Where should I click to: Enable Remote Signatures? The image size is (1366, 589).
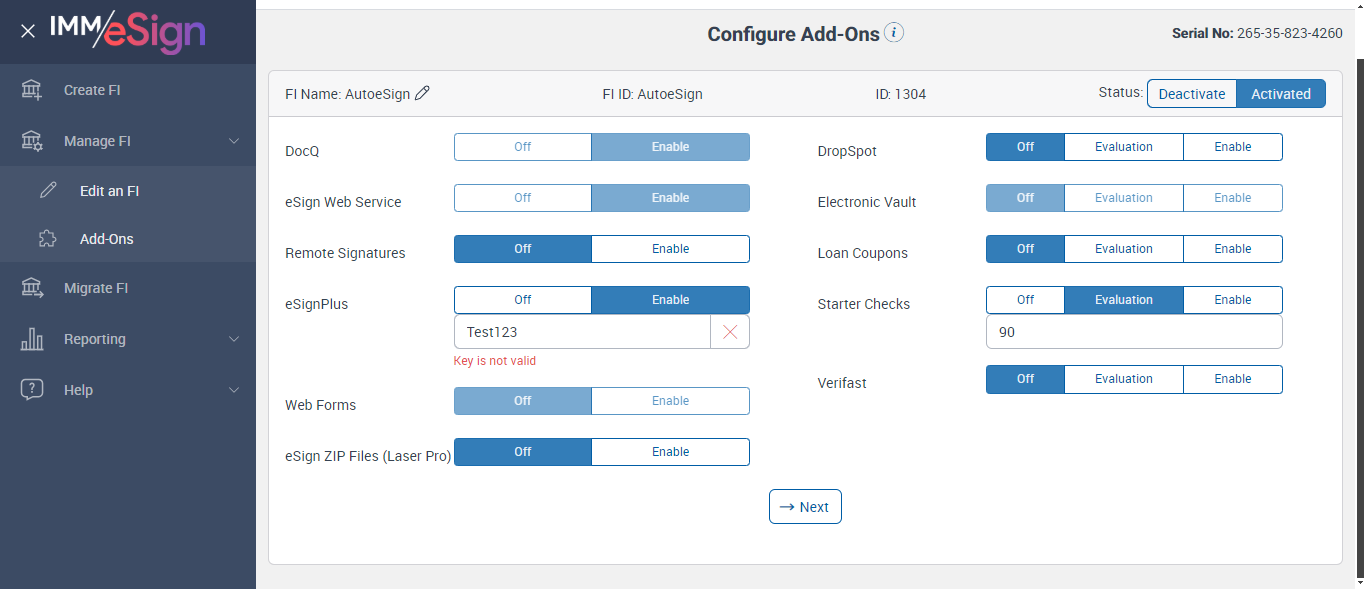670,249
